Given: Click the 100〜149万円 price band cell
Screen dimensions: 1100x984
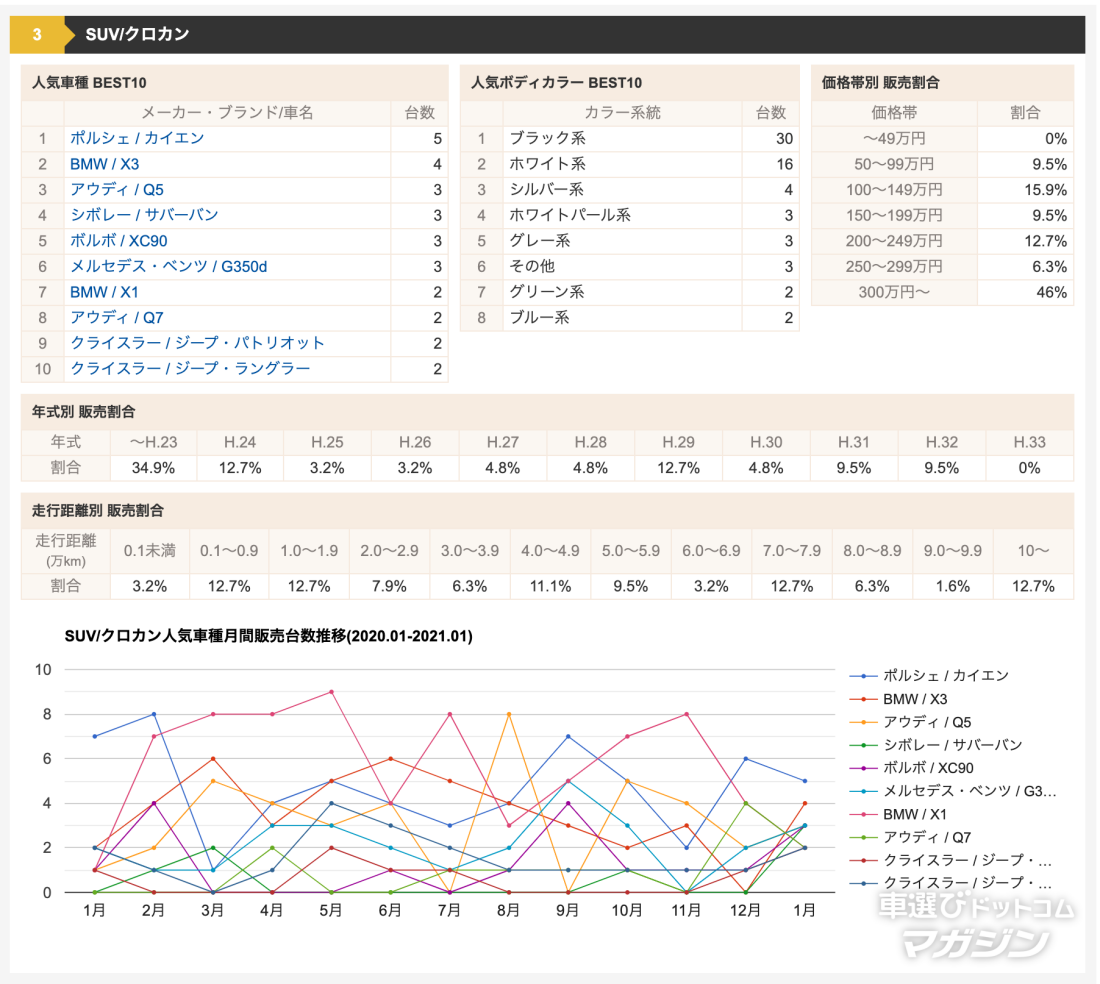Looking at the screenshot, I should click(894, 190).
